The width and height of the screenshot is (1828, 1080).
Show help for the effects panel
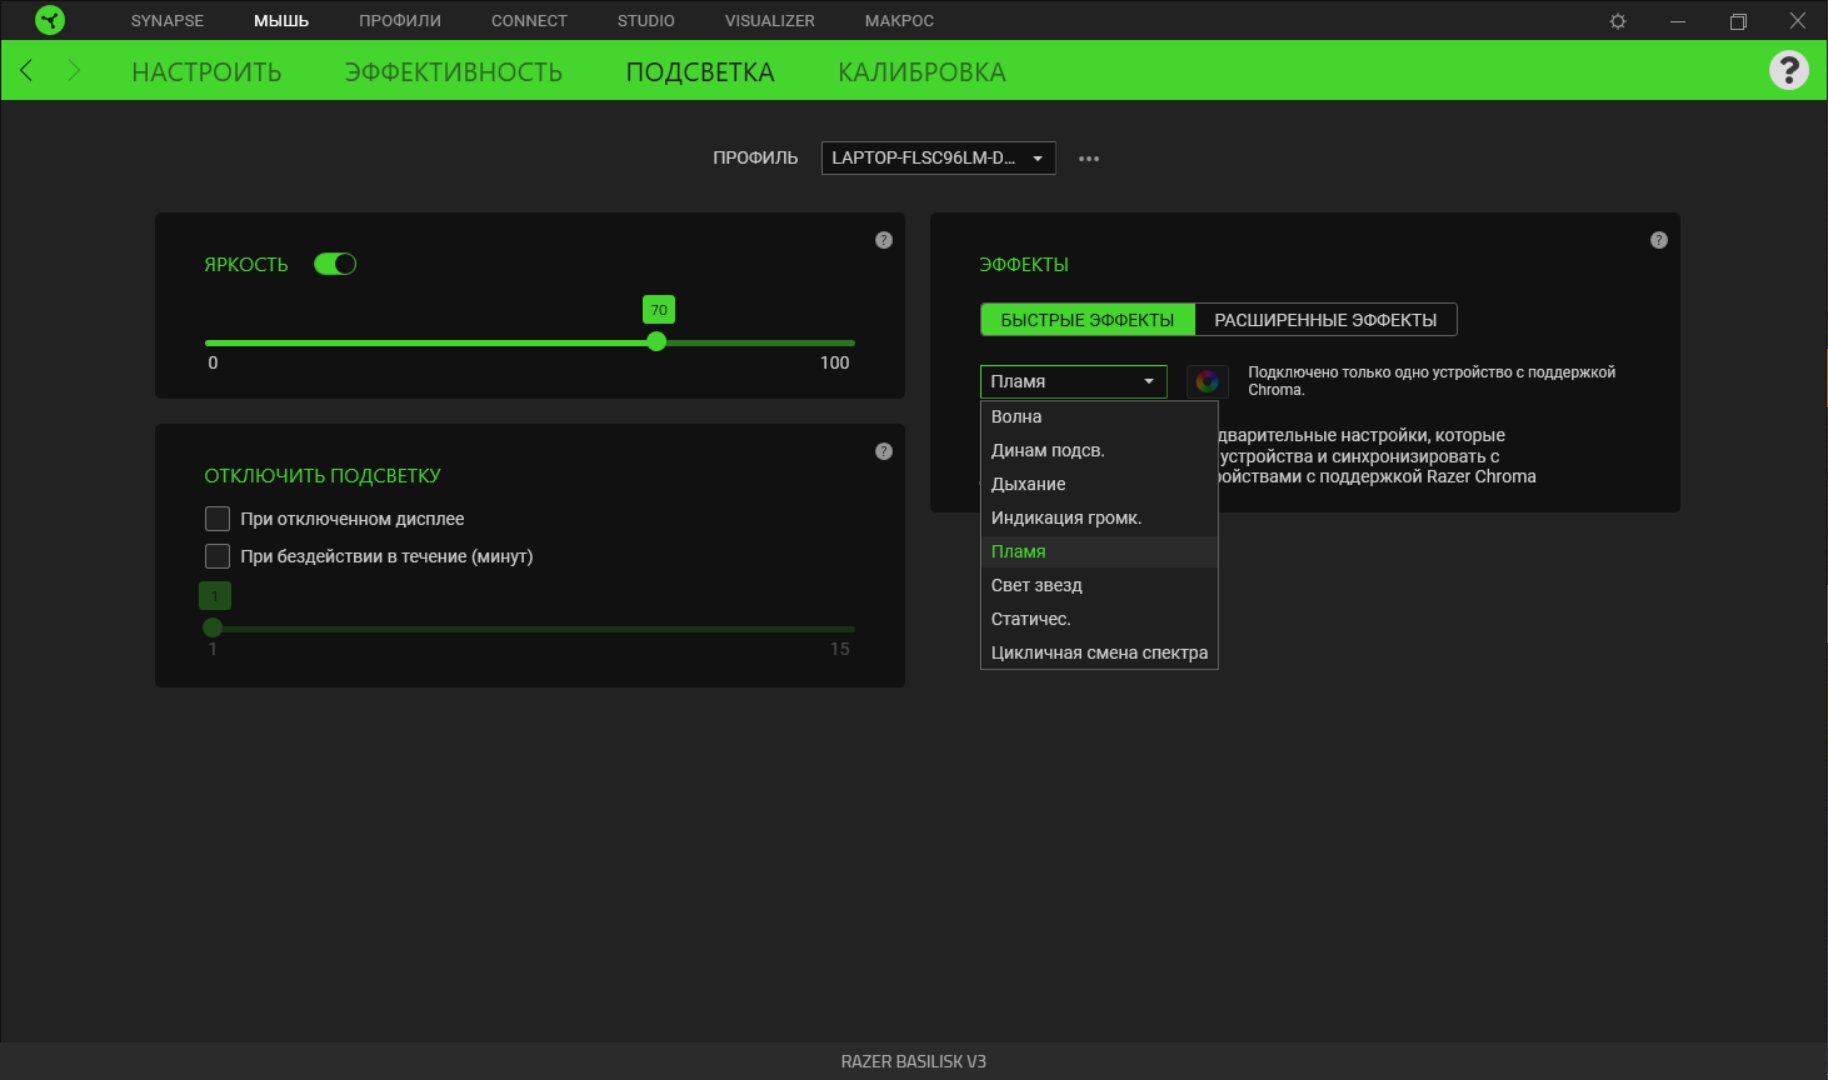tap(1658, 240)
